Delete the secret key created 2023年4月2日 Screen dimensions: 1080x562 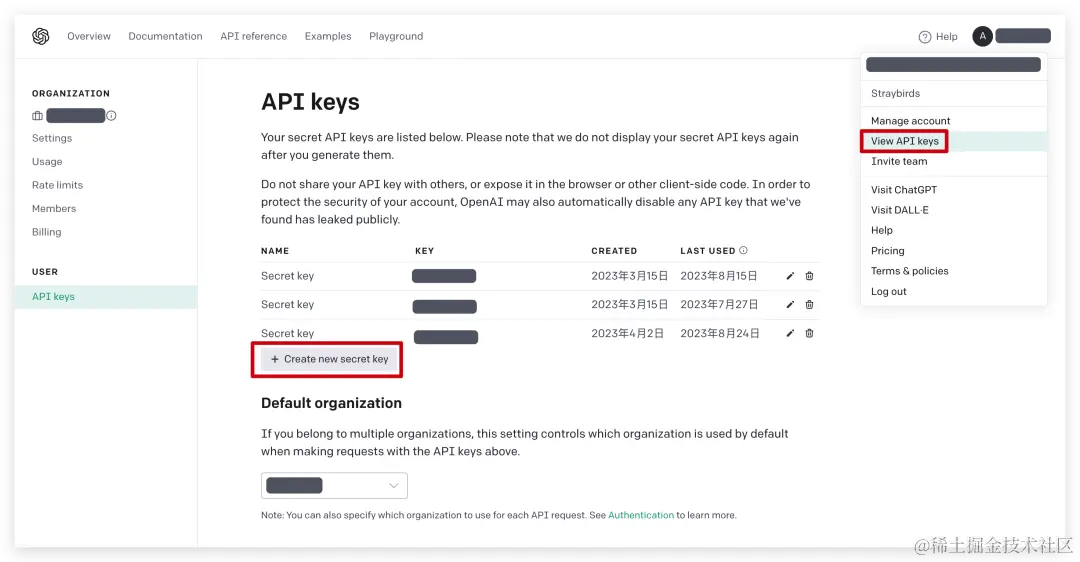click(809, 333)
